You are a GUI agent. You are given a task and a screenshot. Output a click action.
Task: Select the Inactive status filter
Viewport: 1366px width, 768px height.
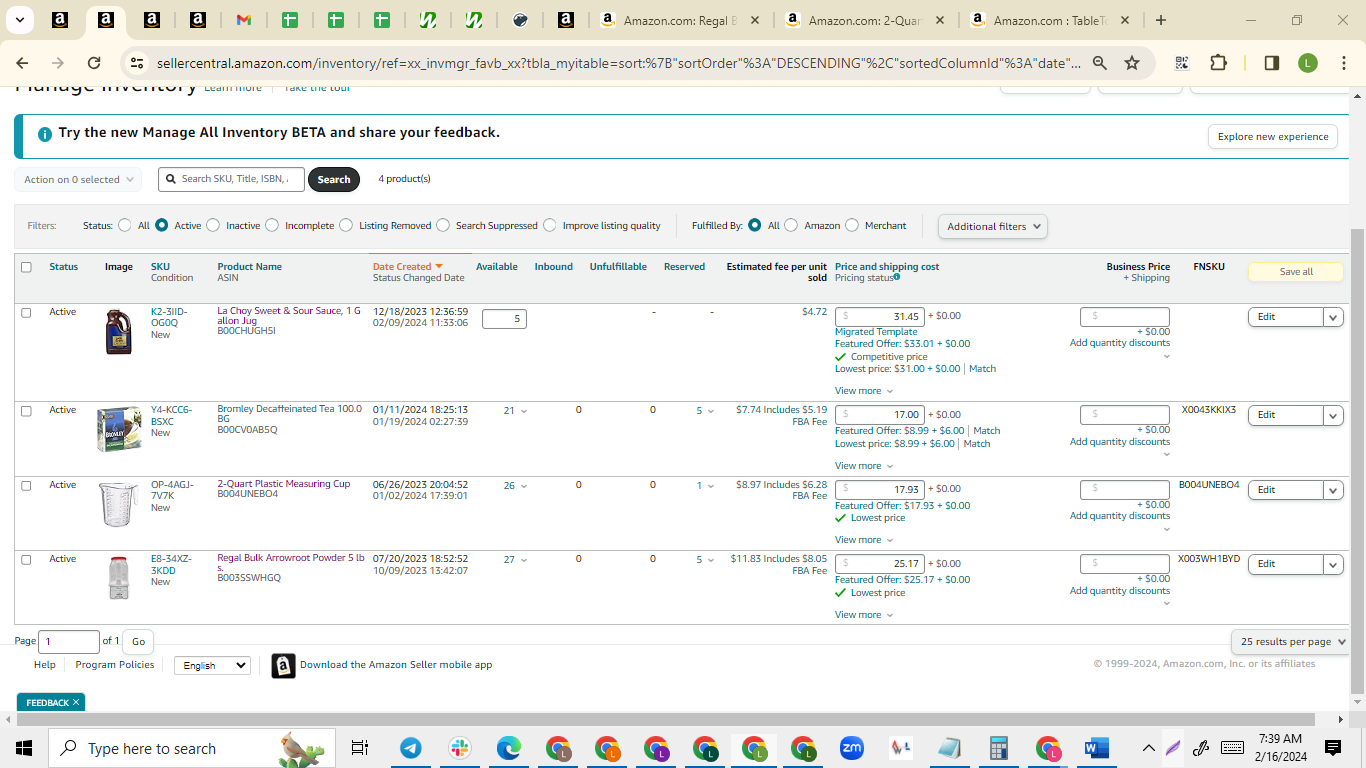click(213, 225)
